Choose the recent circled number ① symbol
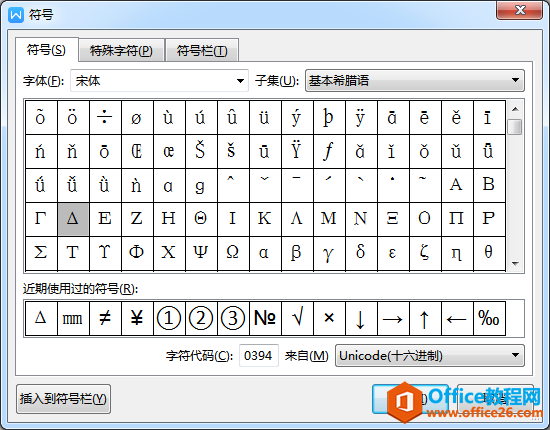Screen dimensions: 550x430 [169, 318]
